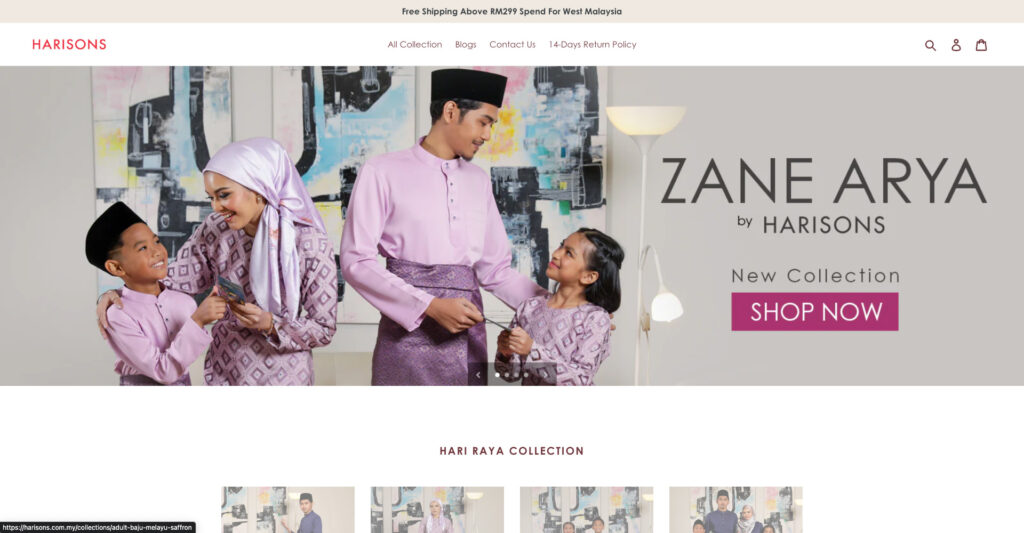Open the fourth Hari Raya collection thumbnail
Screen dimensions: 1024x533
coord(736,509)
